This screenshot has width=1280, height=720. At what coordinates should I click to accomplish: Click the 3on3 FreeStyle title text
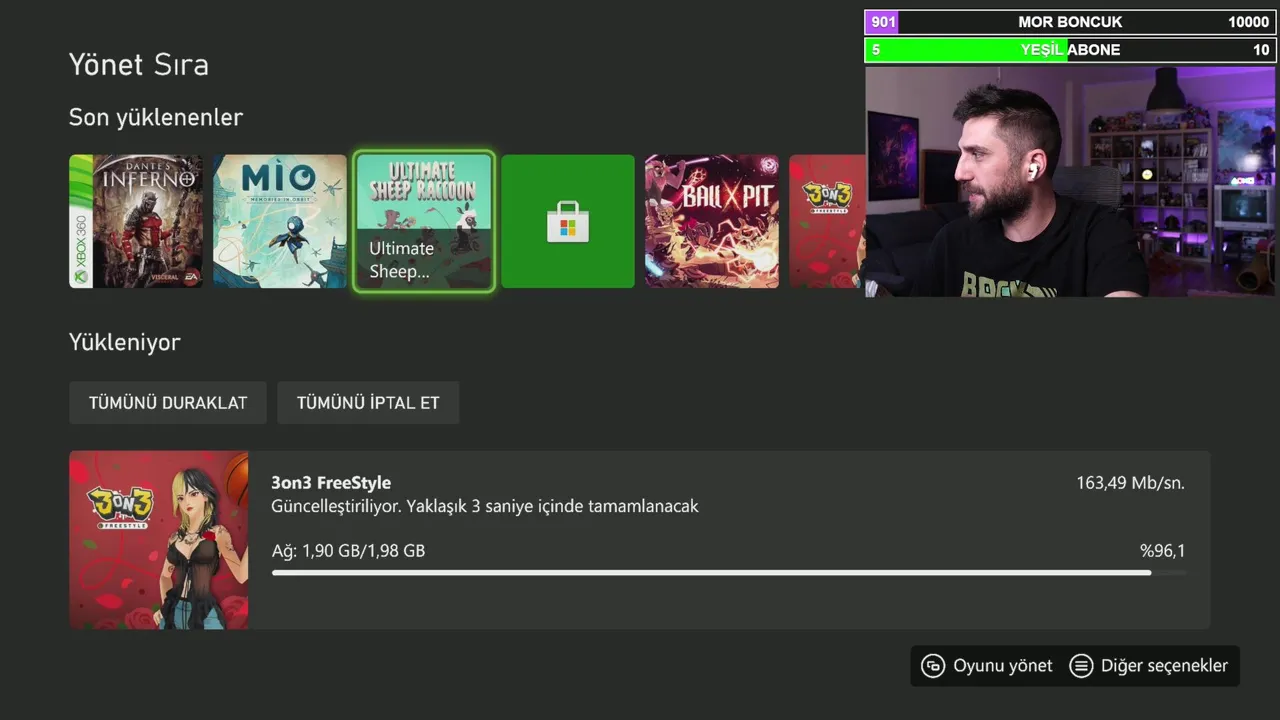tap(331, 482)
